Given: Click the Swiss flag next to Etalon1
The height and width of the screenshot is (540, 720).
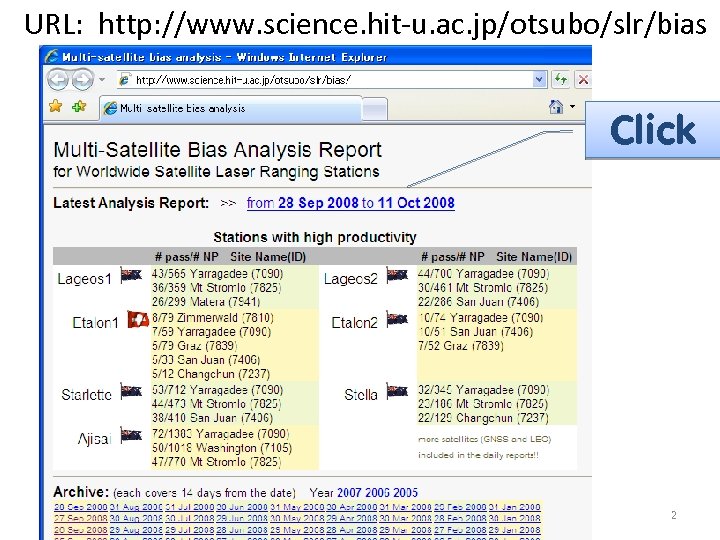Looking at the screenshot, I should (138, 320).
